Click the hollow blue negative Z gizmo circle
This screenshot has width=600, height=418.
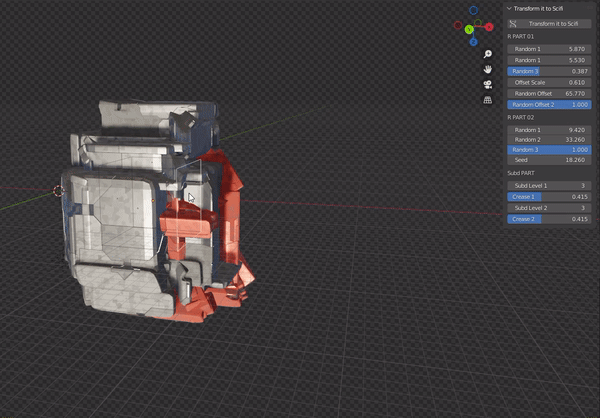(473, 10)
